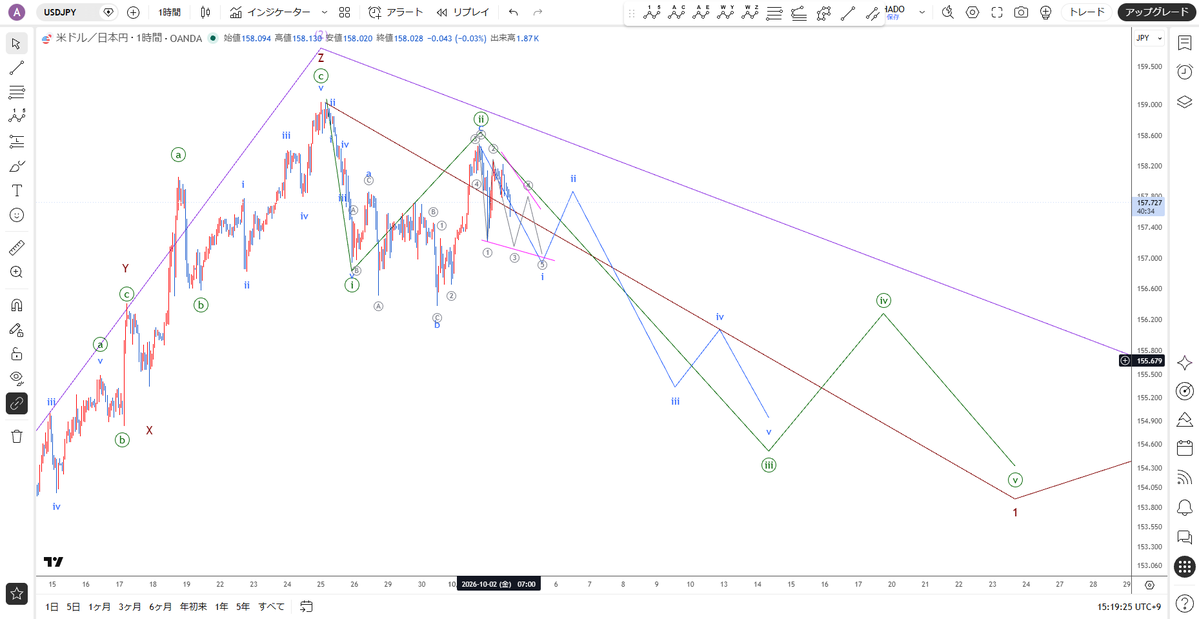Select the 1ヶ月 date range
Screen dimensions: 1199x619
[x=99, y=607]
